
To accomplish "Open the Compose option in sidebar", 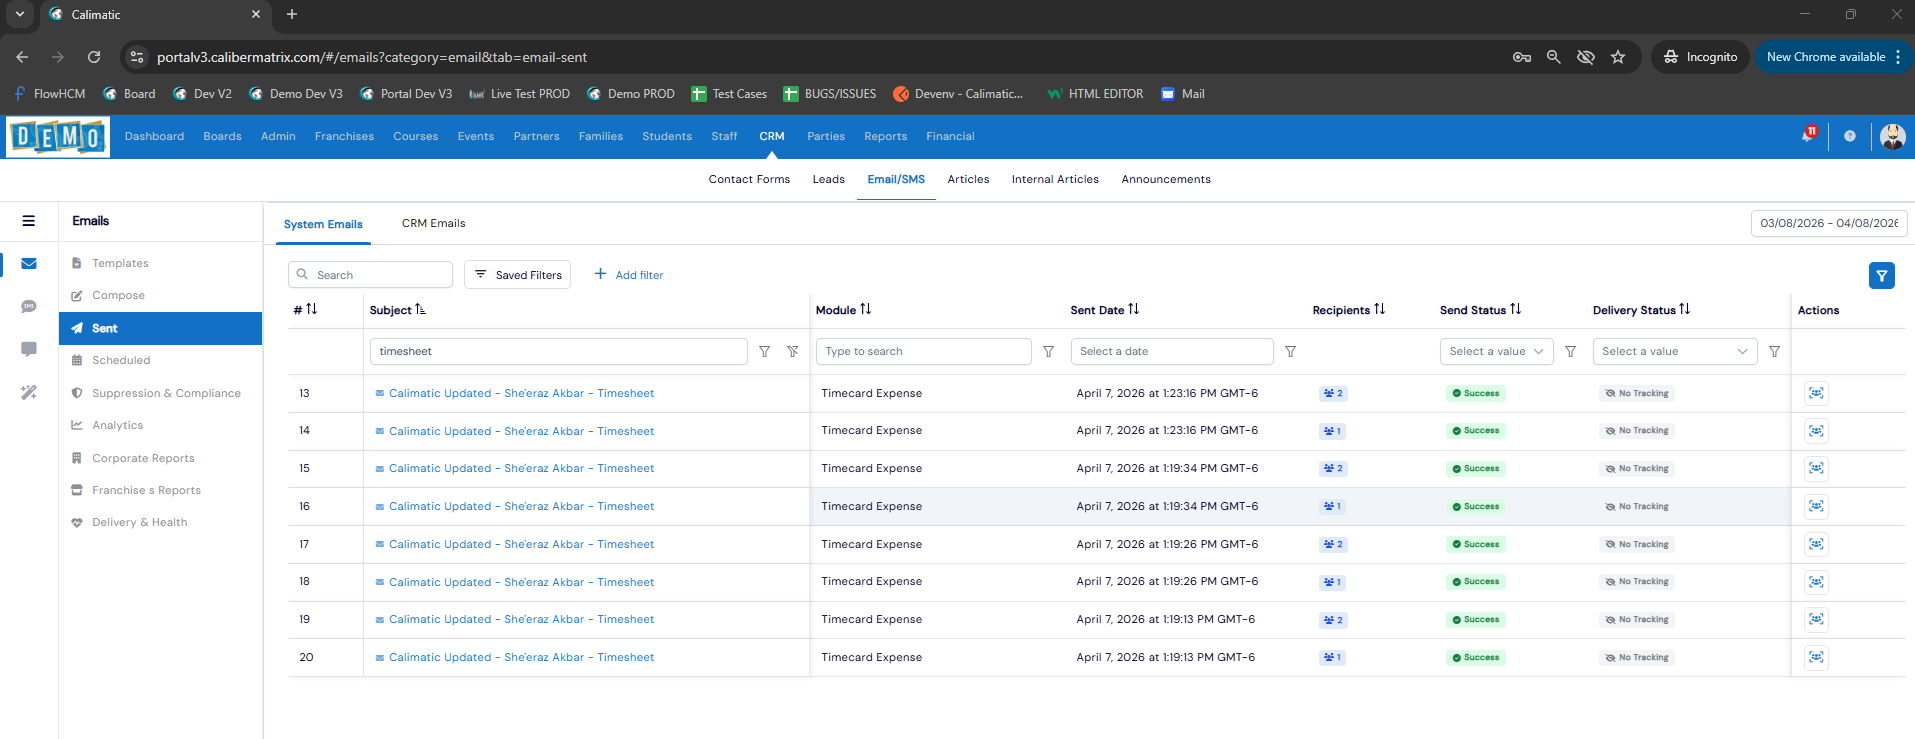I will click(x=118, y=295).
